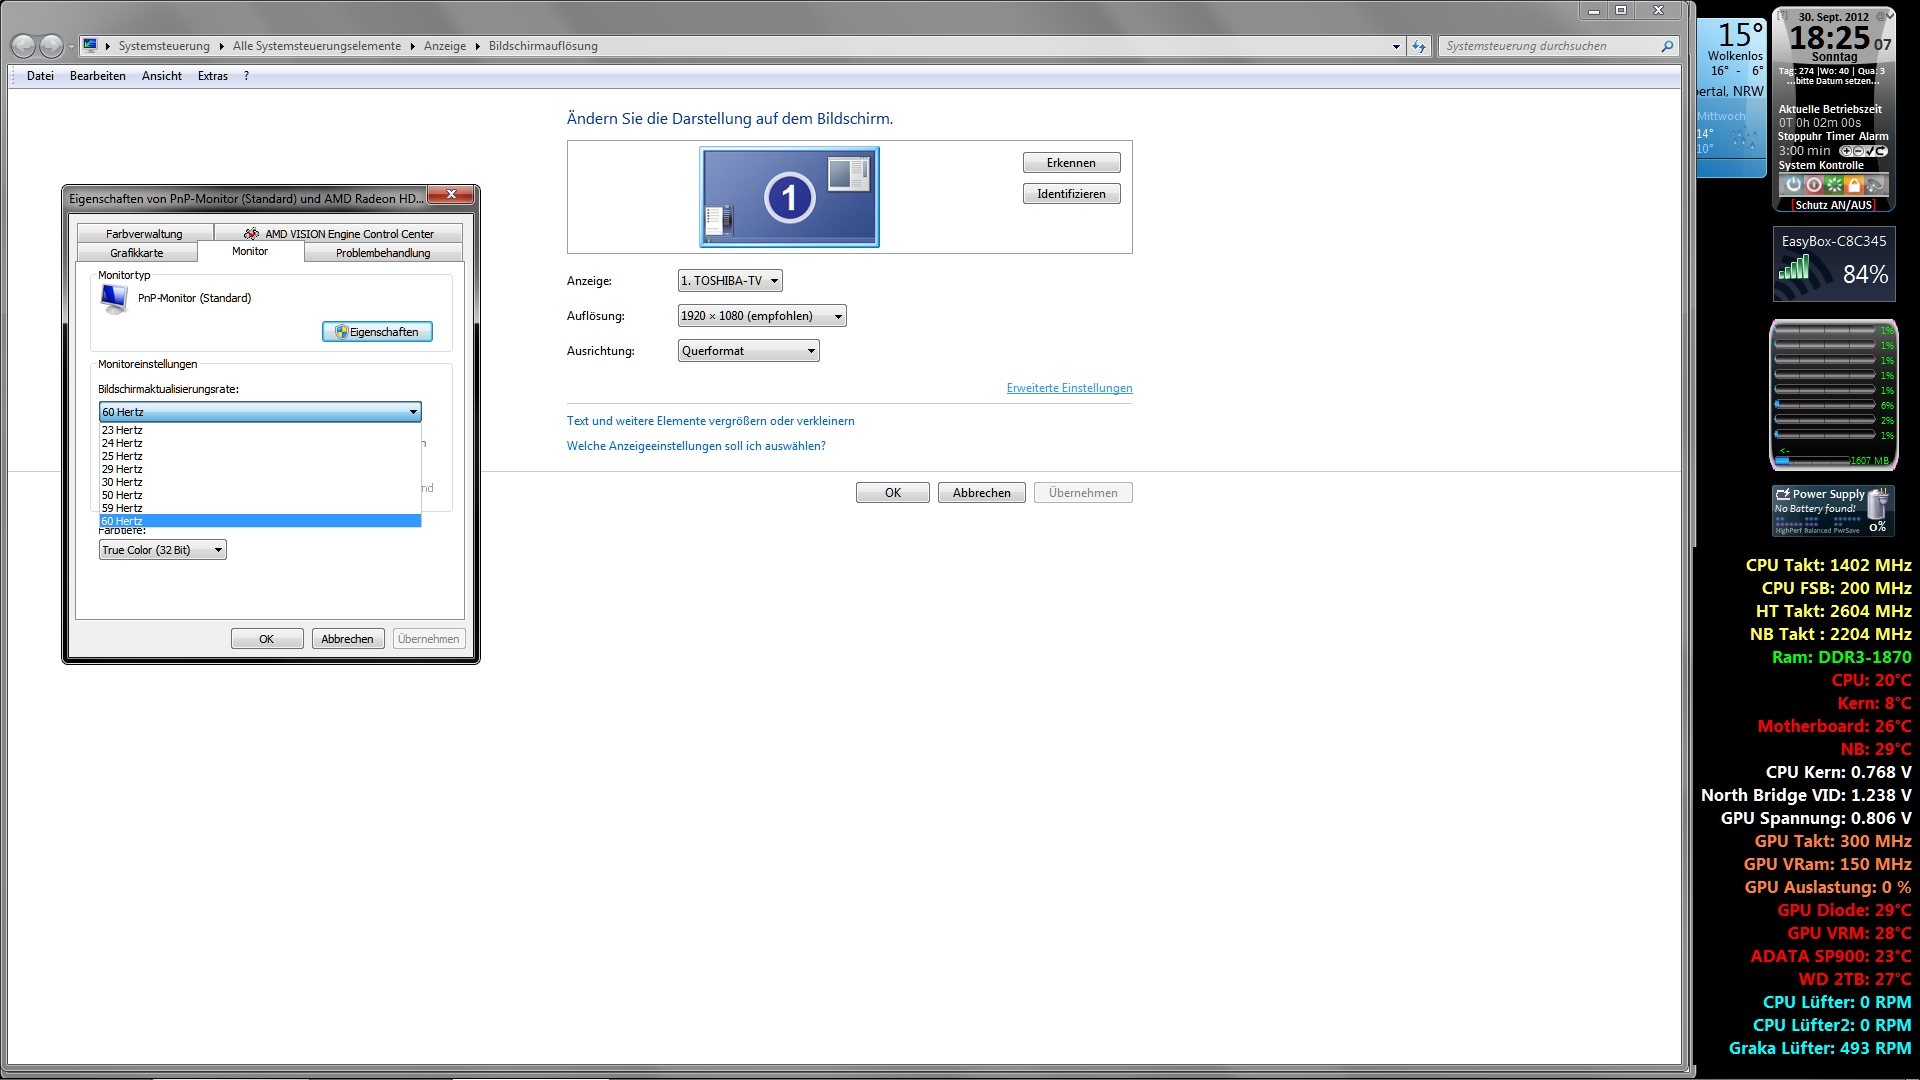Click the blue power icon in System Kontrolle
The image size is (1920, 1080).
coord(1794,185)
